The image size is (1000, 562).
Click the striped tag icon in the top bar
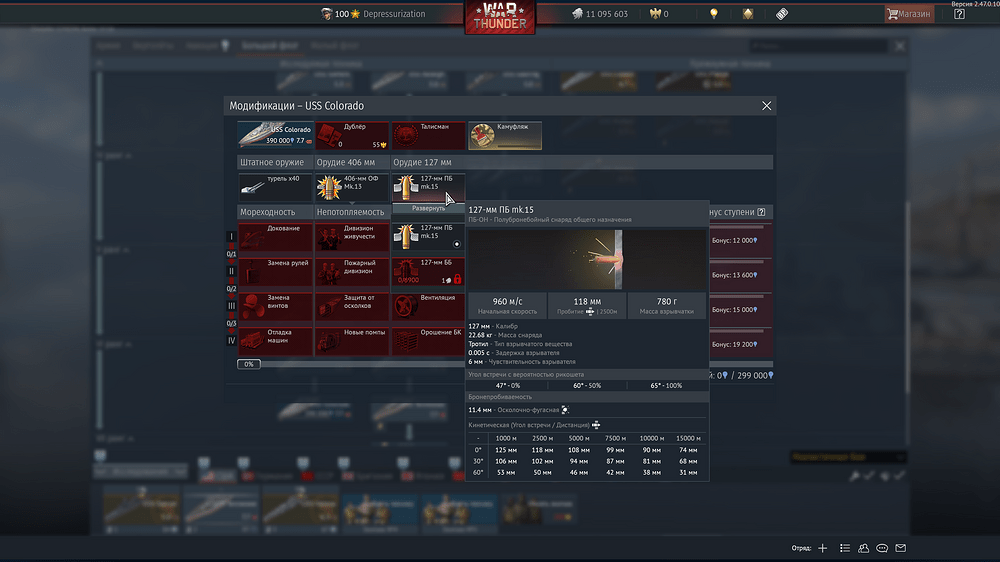pyautogui.click(x=782, y=14)
